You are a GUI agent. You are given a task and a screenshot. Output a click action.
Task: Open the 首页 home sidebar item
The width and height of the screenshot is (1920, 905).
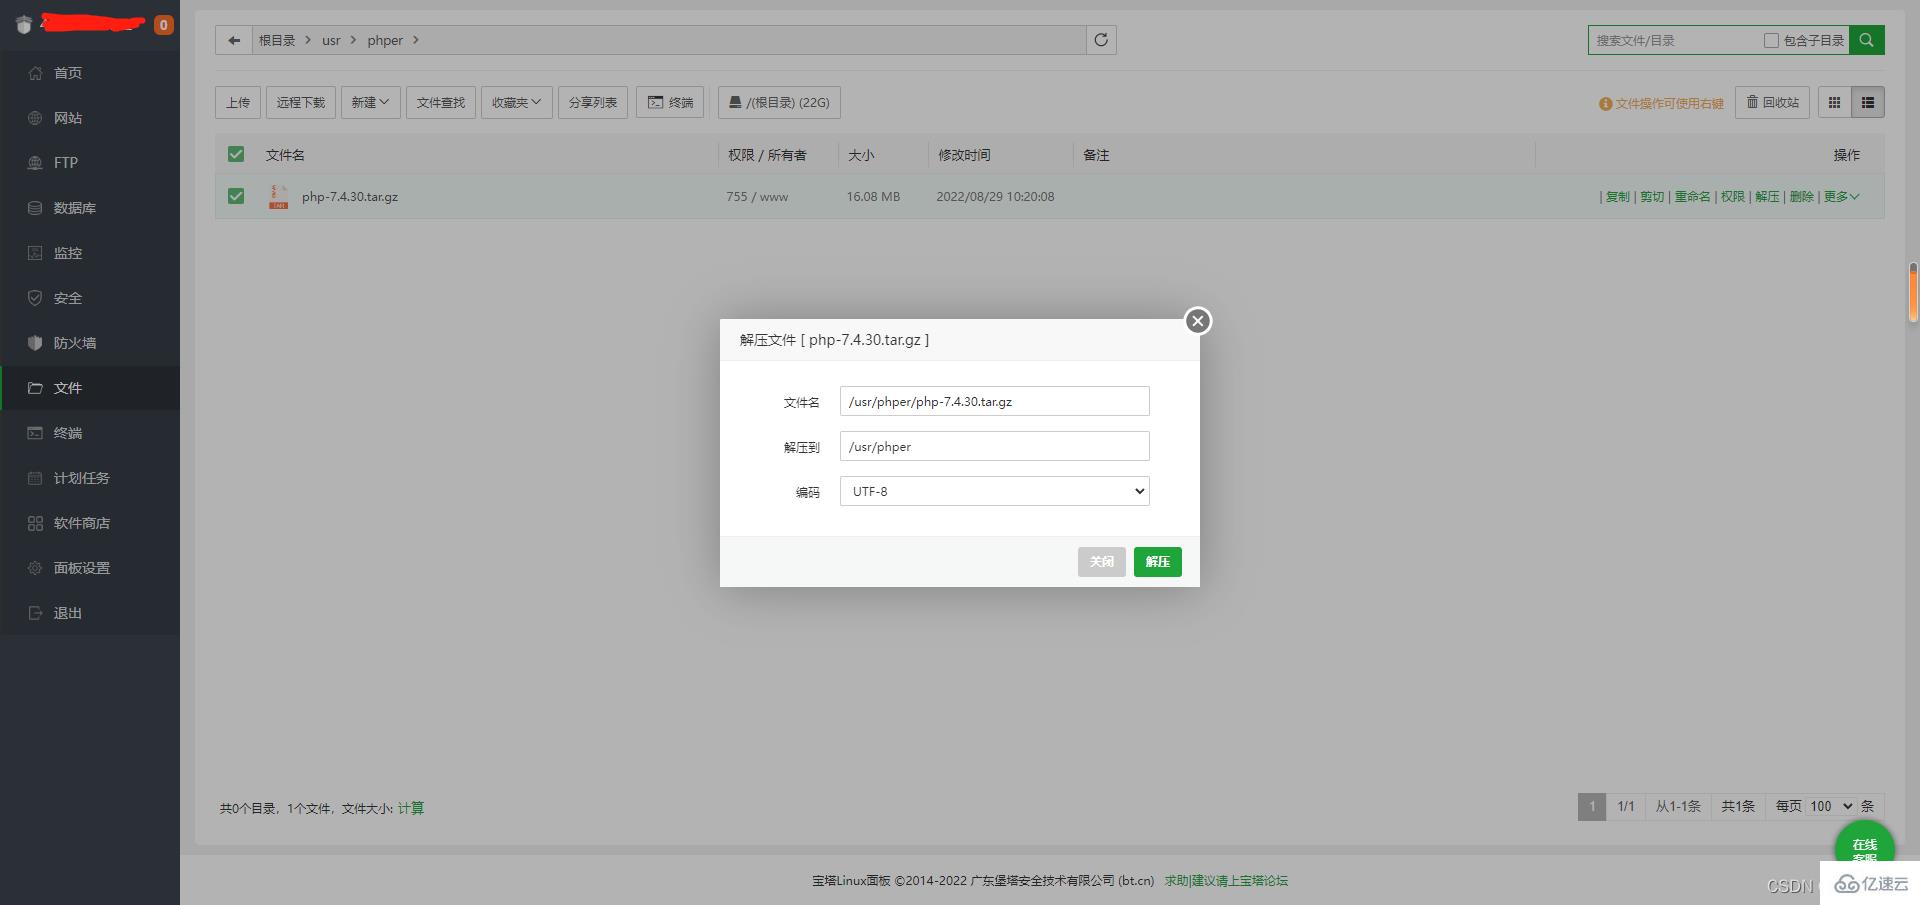[90, 73]
